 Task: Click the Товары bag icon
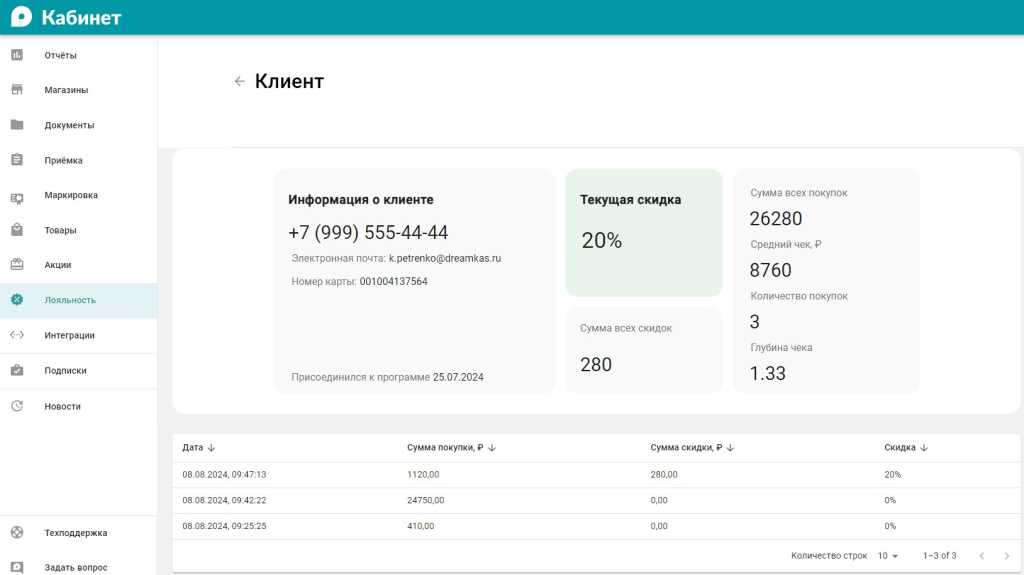tap(17, 229)
